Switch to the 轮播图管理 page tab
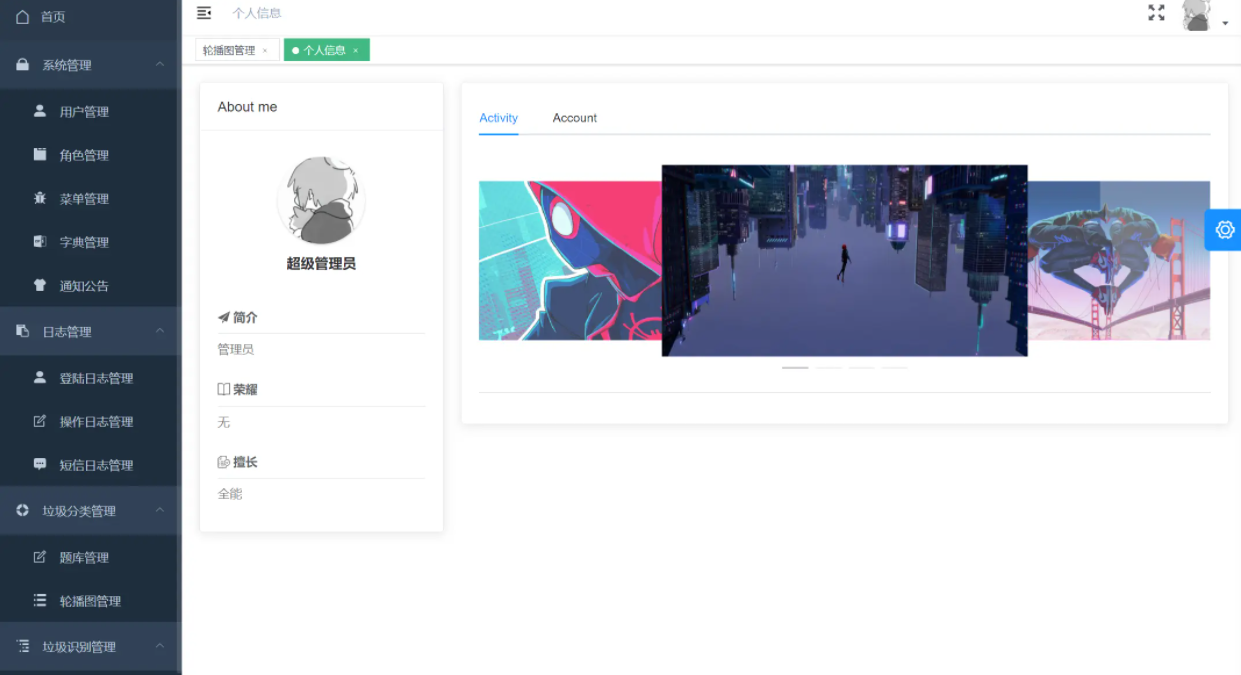Image resolution: width=1241 pixels, height=675 pixels. (237, 50)
